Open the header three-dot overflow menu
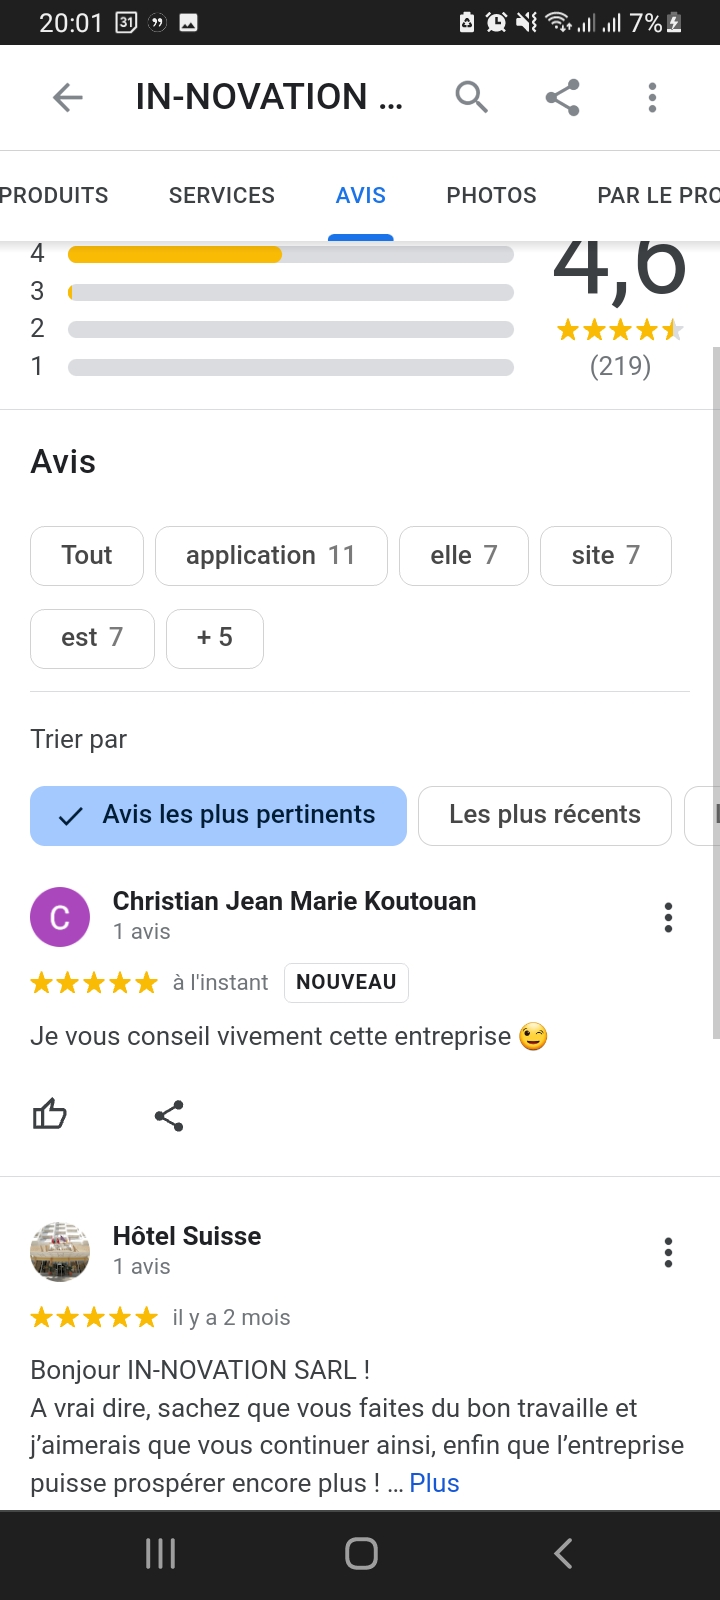This screenshot has height=1600, width=720. point(652,97)
